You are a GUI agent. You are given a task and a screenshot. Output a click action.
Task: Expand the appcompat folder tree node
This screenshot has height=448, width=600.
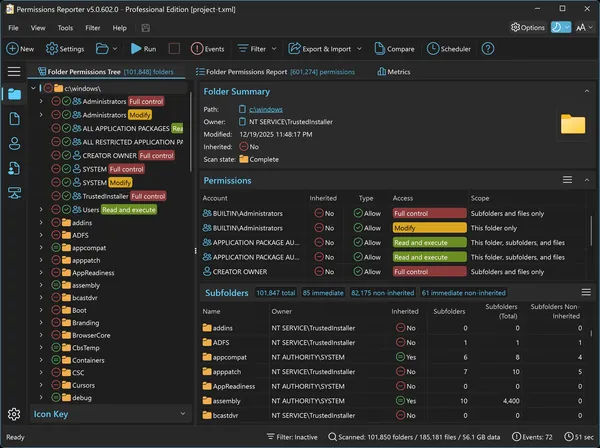(x=41, y=248)
